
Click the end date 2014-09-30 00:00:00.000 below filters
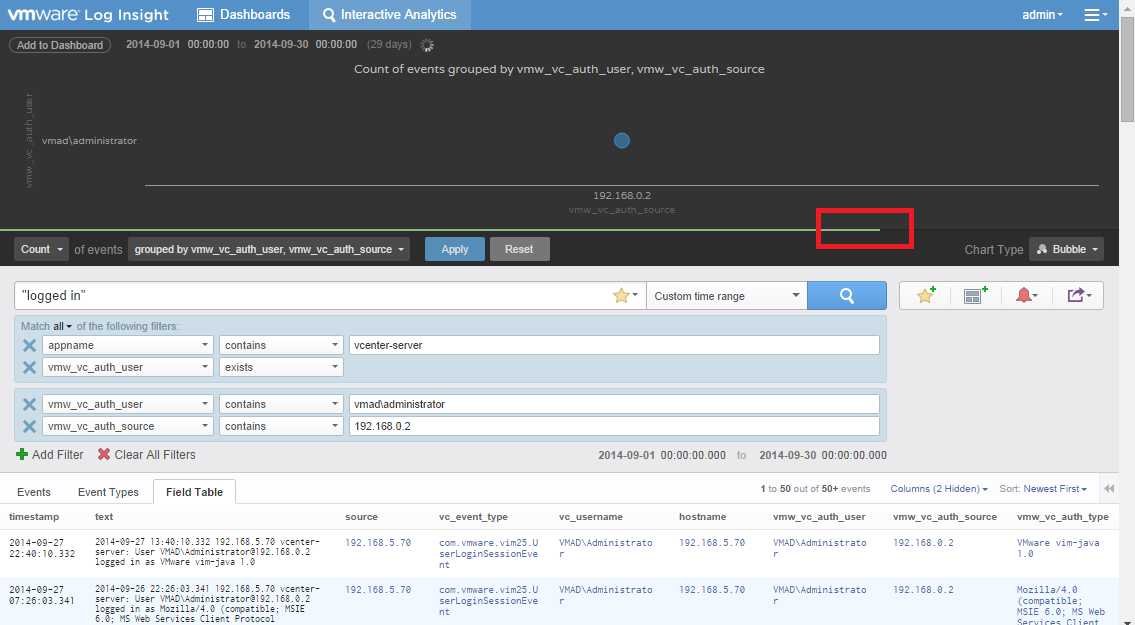pos(823,456)
